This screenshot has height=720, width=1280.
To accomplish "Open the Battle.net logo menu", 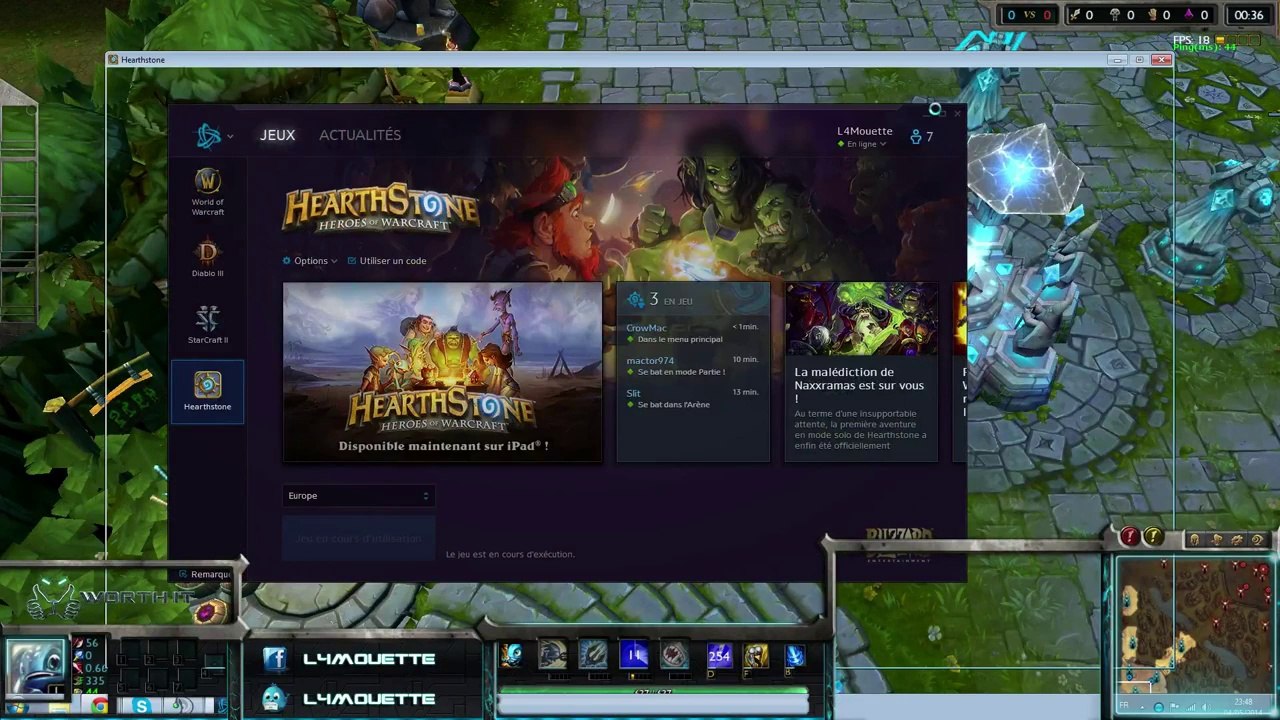I will (213, 136).
